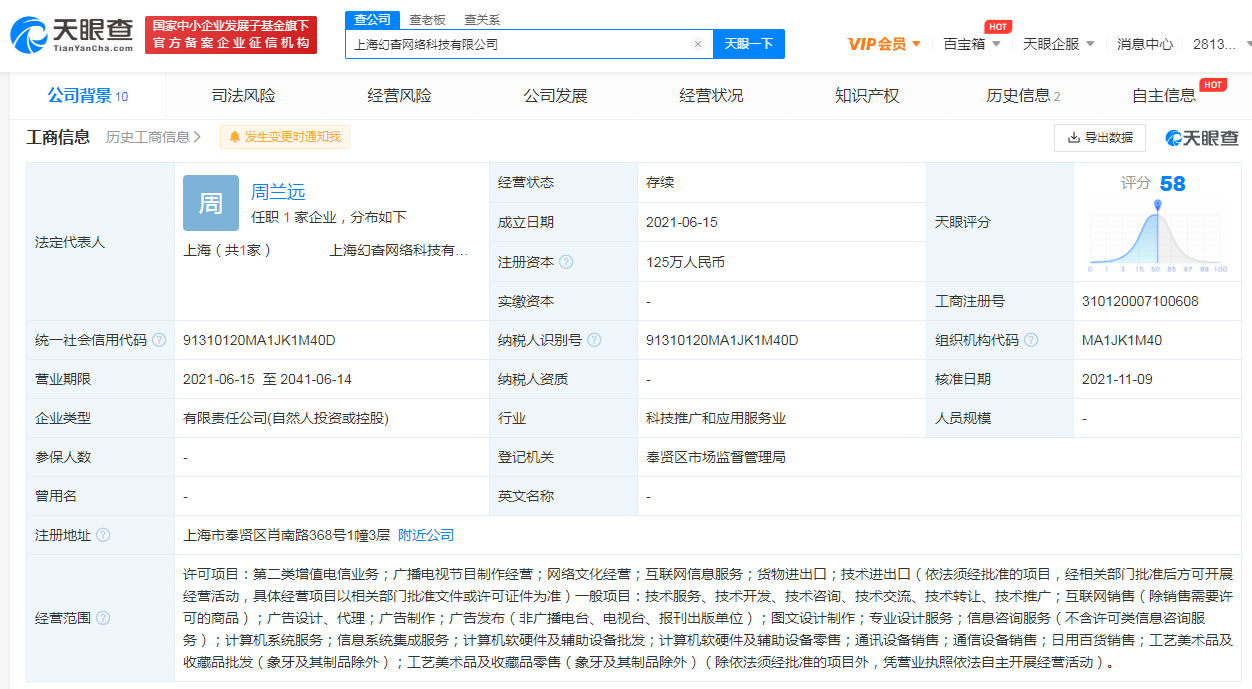Switch to the 自主信息 tab
The width and height of the screenshot is (1252, 689).
point(1163,96)
